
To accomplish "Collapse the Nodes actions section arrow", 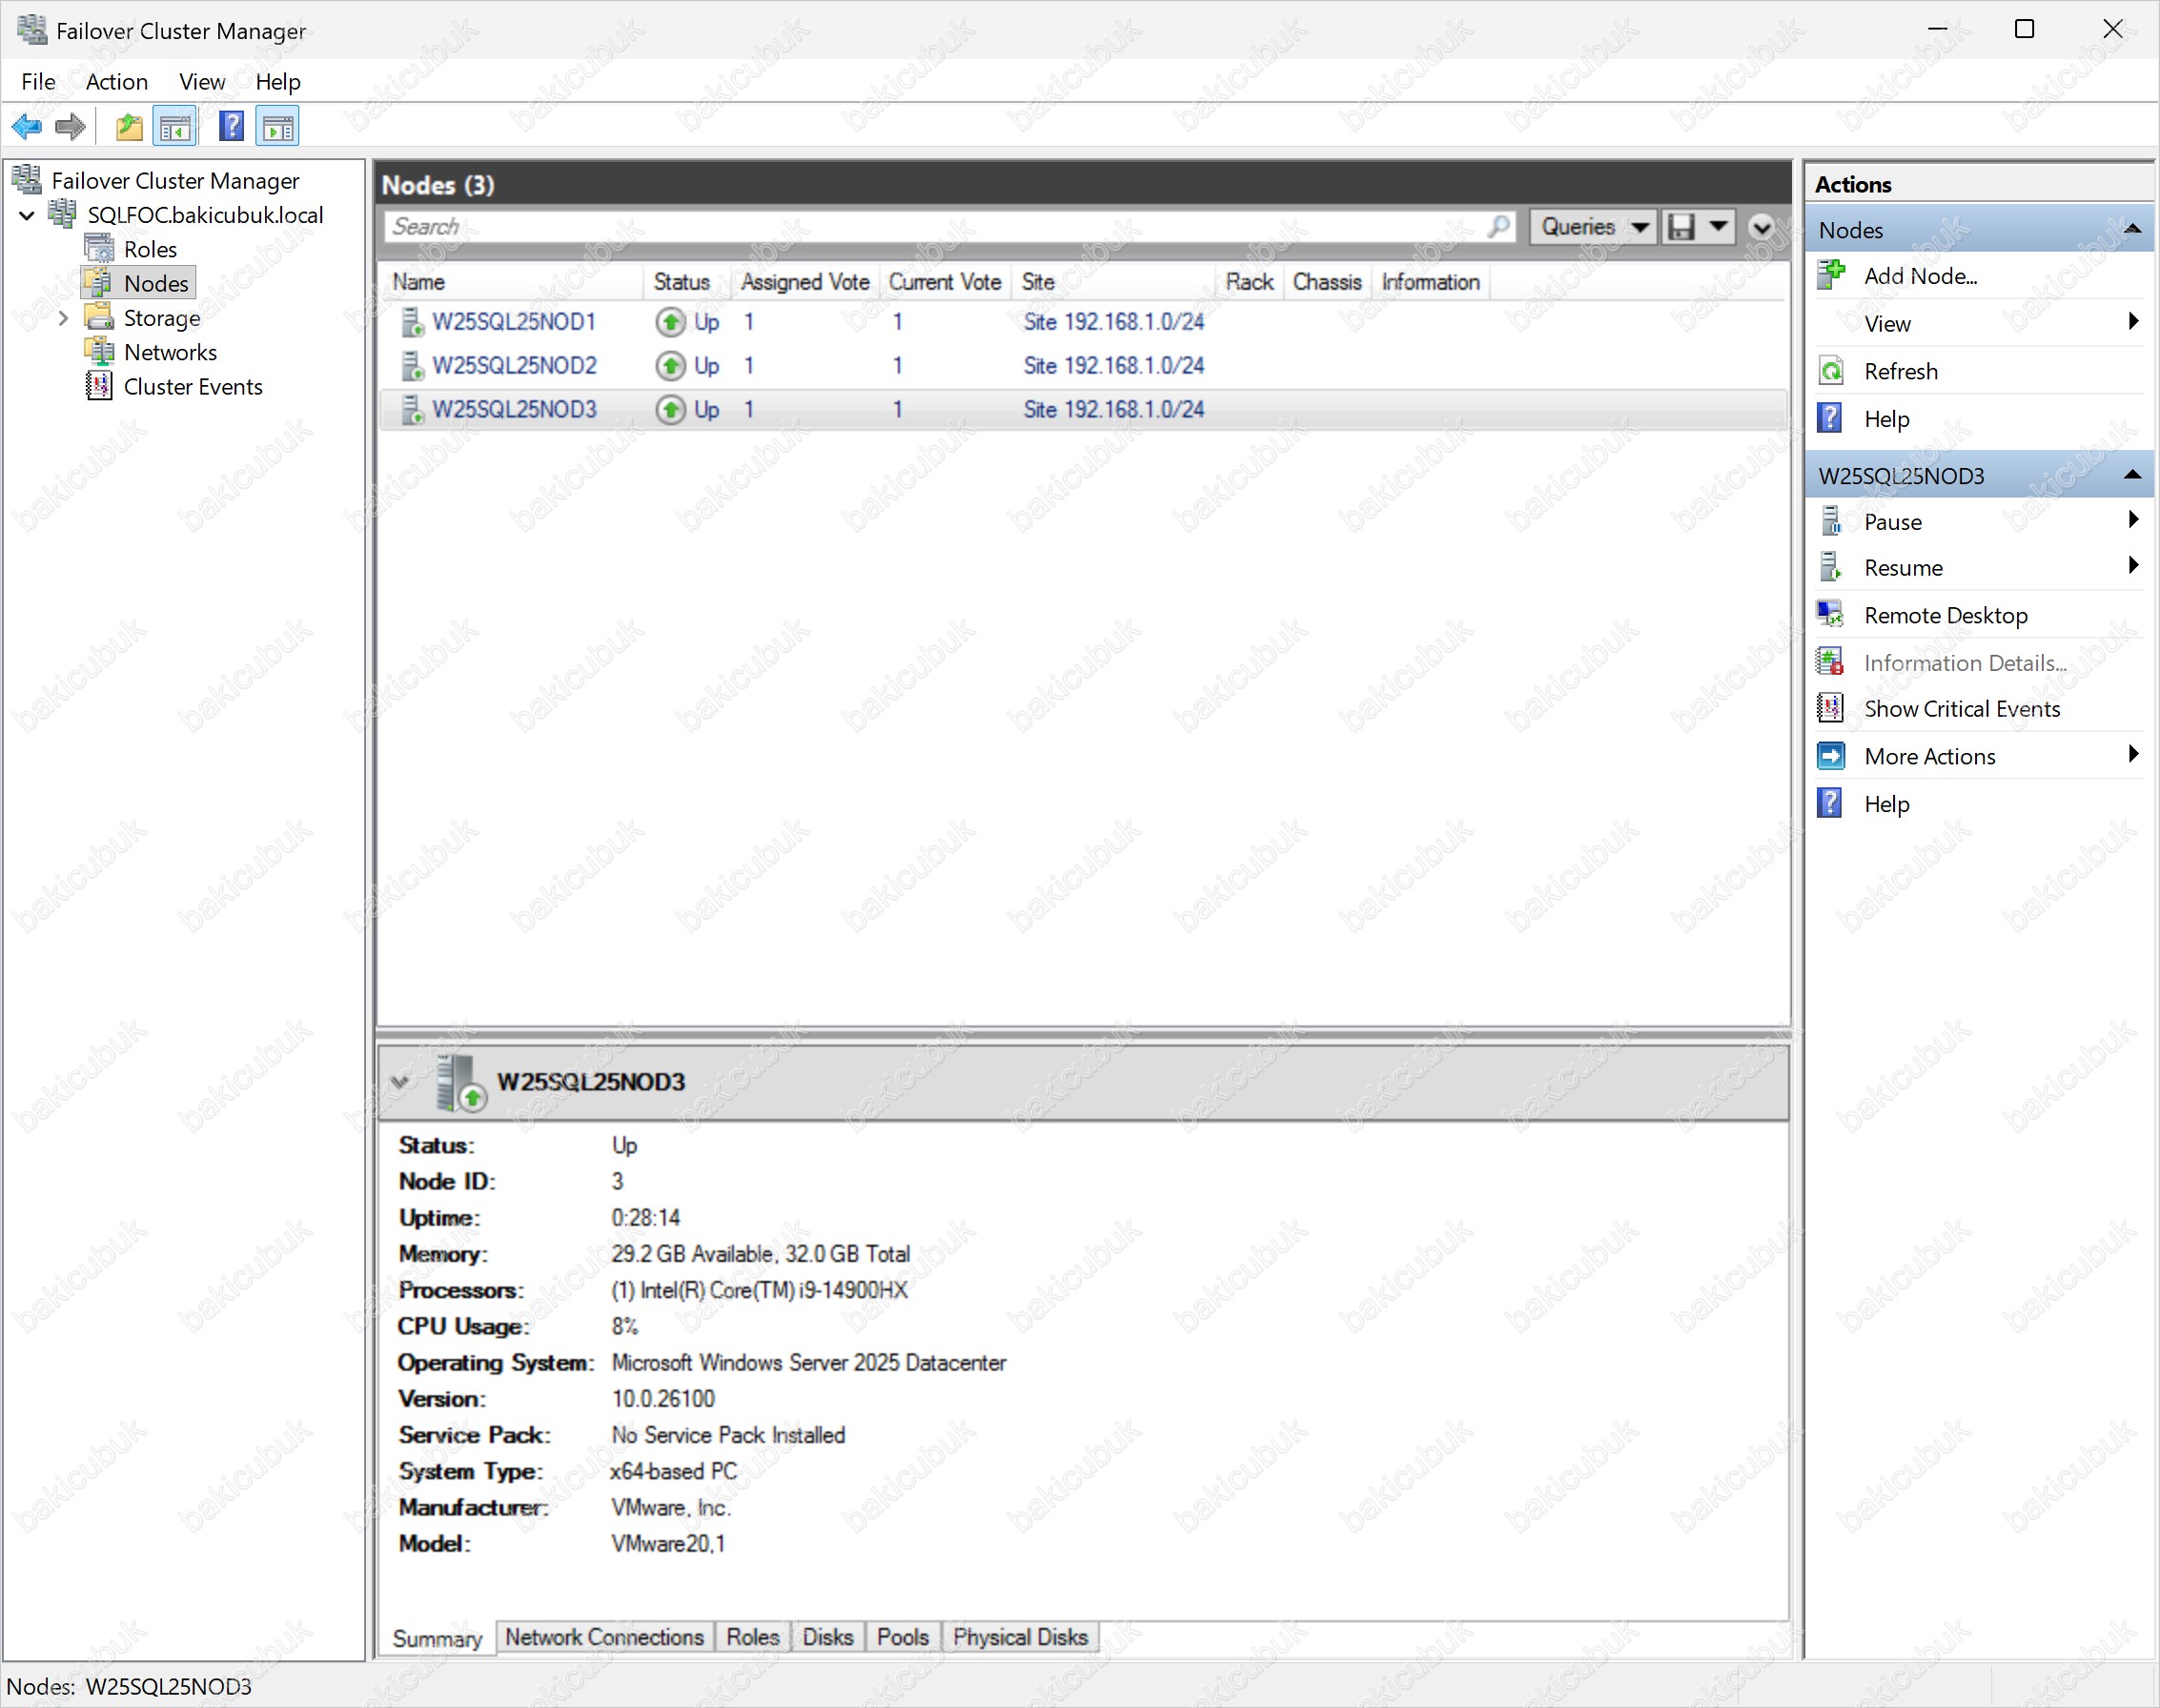I will point(2132,229).
